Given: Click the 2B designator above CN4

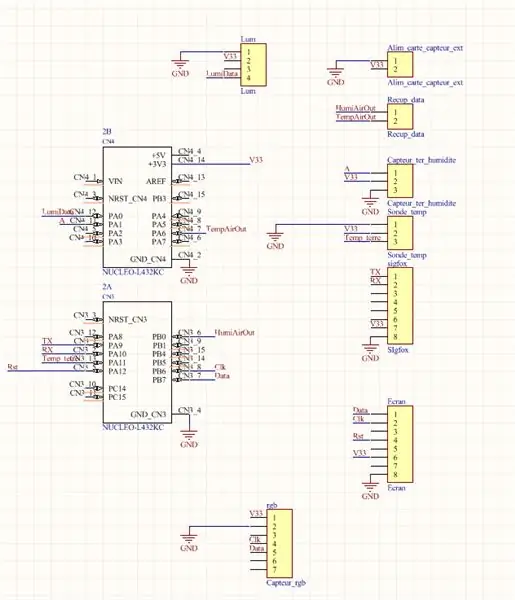Looking at the screenshot, I should coord(107,131).
